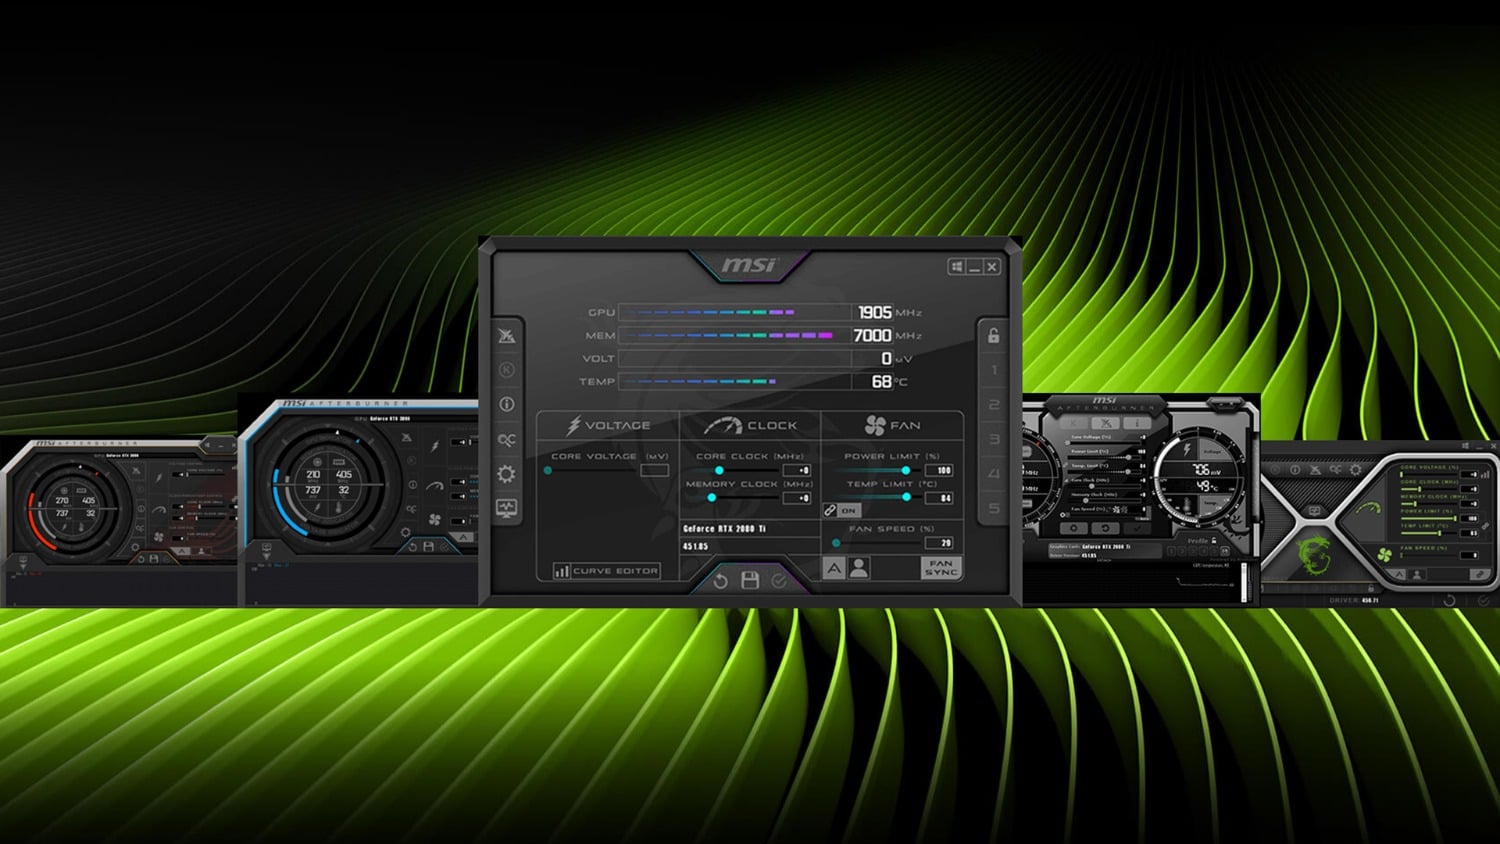The image size is (1500, 844).
Task: Open the MSI Kombustor icon in the center window sidebar
Action: pos(507,335)
